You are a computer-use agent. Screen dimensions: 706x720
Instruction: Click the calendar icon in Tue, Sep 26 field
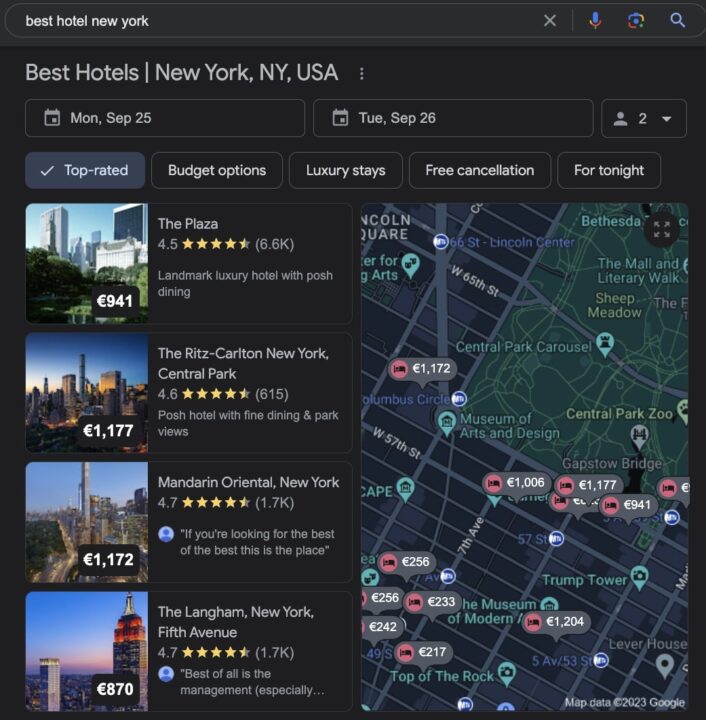point(340,118)
